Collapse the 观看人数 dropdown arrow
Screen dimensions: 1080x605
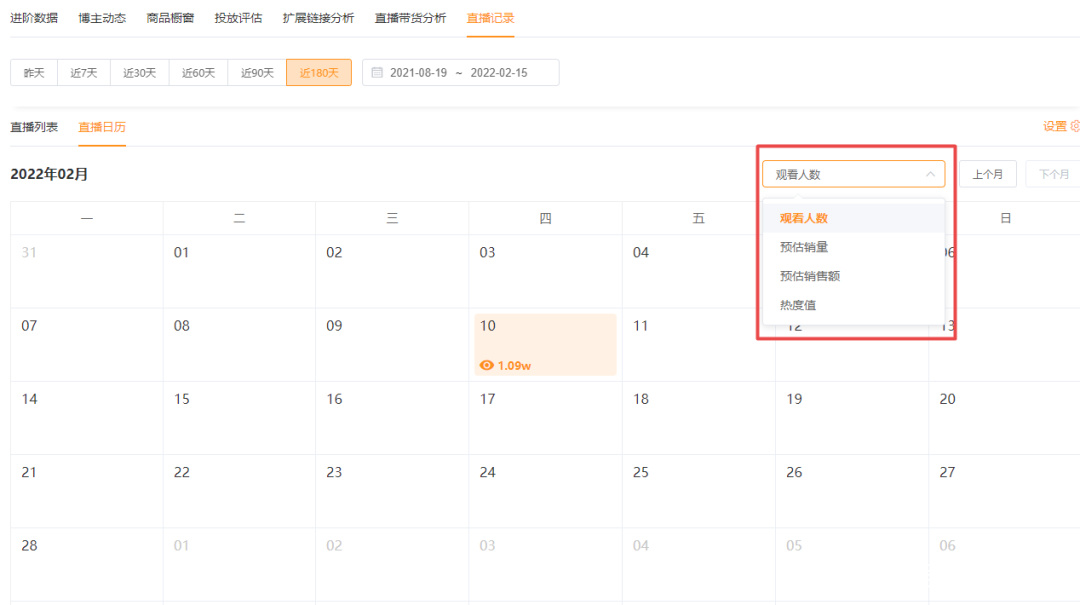(930, 174)
